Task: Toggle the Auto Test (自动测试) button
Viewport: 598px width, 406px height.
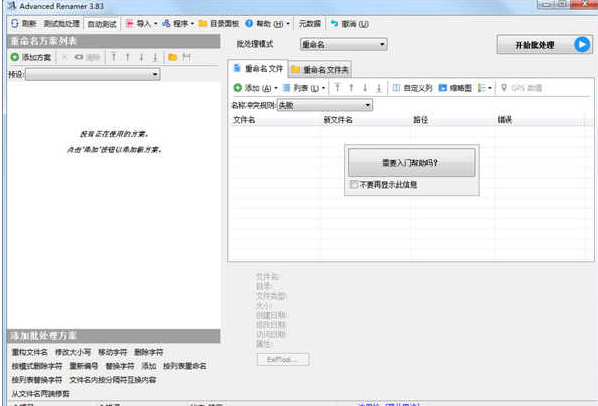Action: click(102, 24)
